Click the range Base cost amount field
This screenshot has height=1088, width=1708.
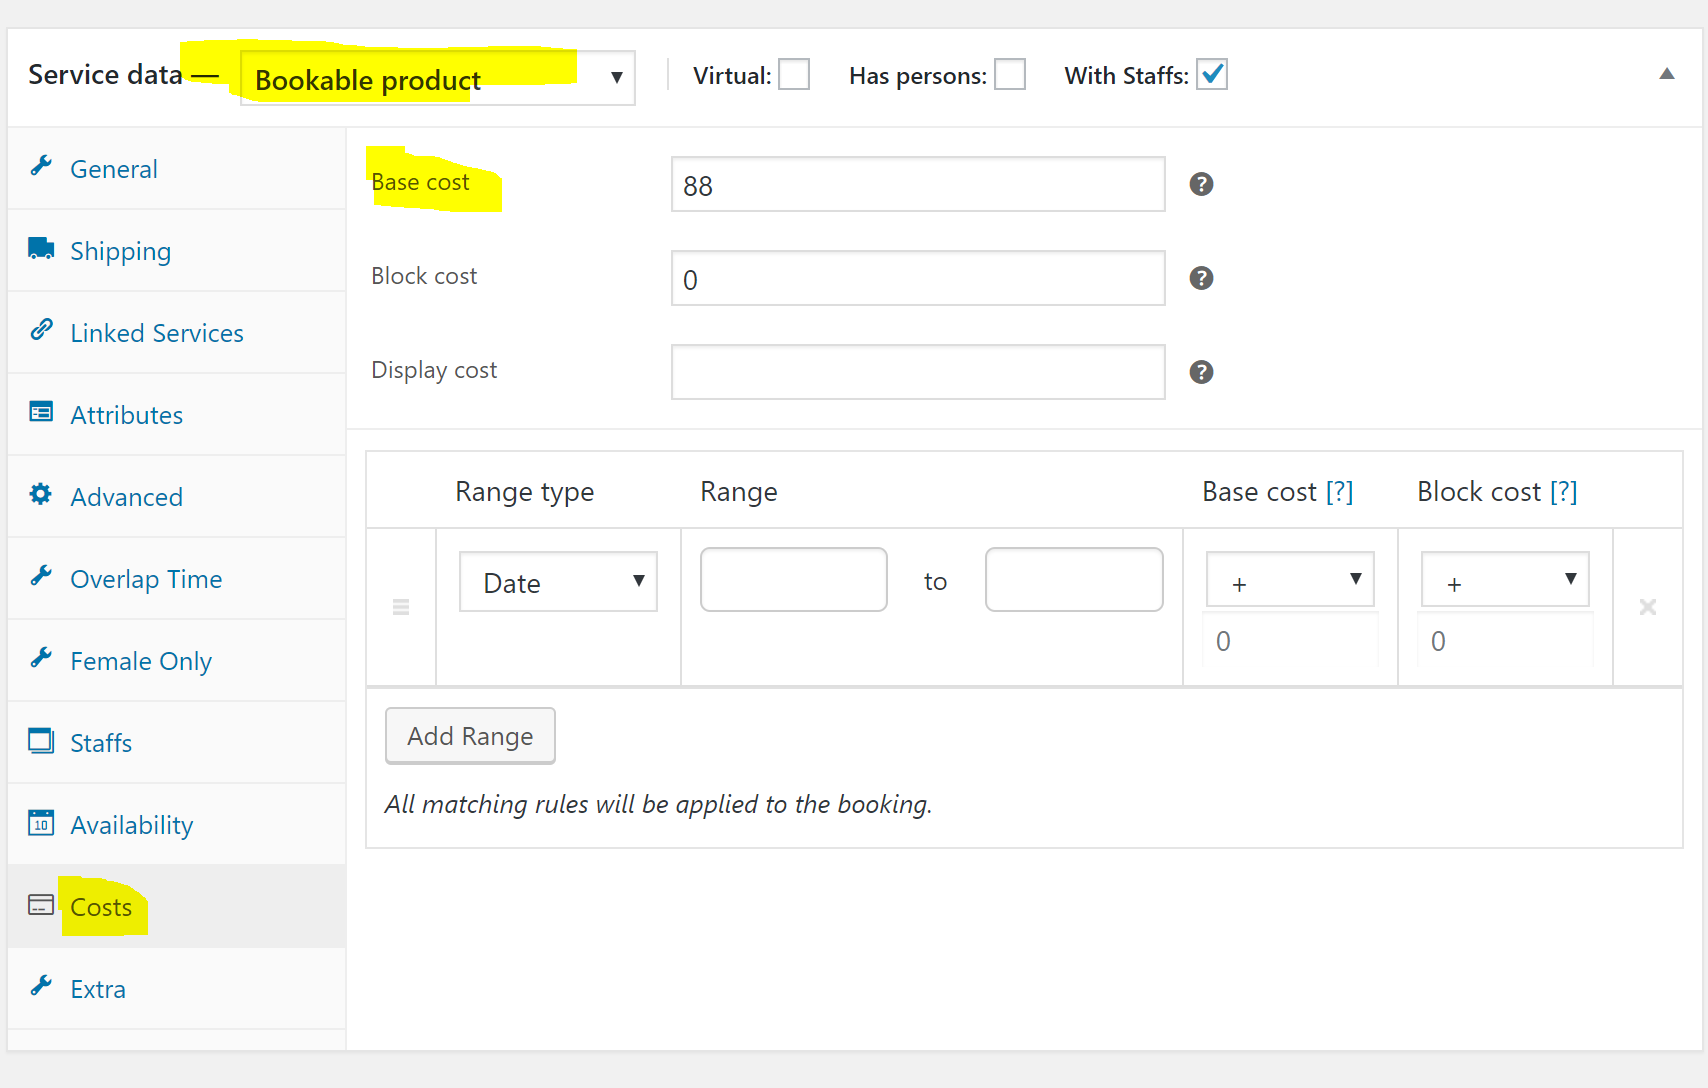[1290, 640]
